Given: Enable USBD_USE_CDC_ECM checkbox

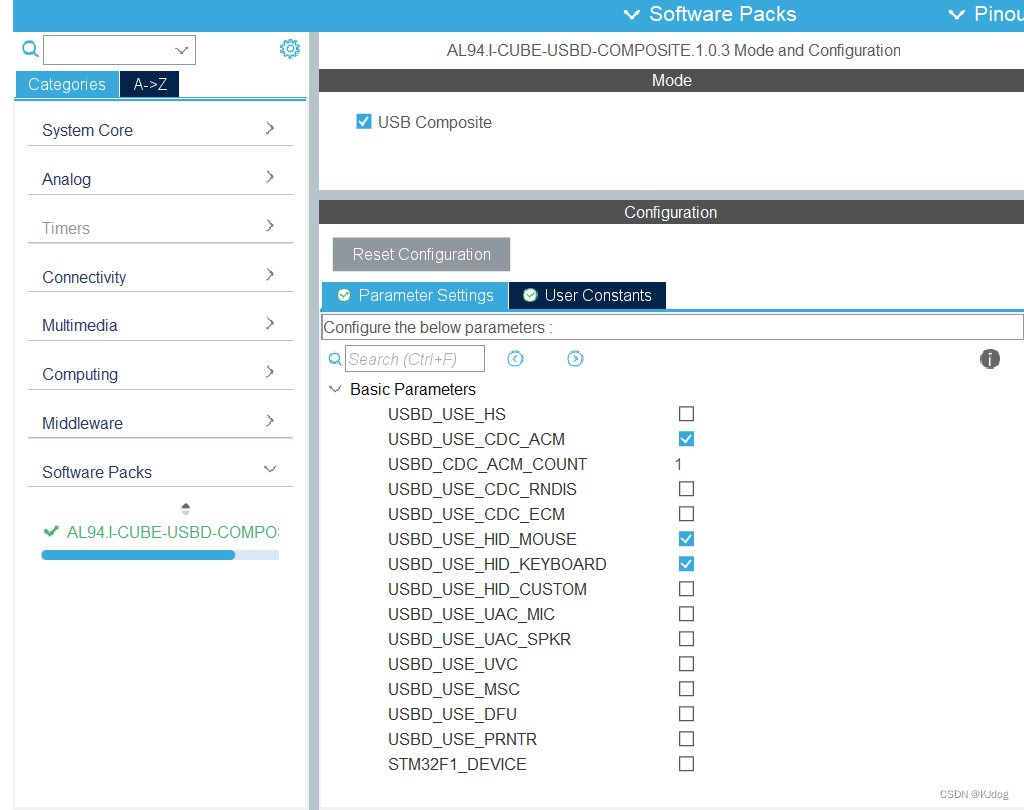Looking at the screenshot, I should coord(686,513).
